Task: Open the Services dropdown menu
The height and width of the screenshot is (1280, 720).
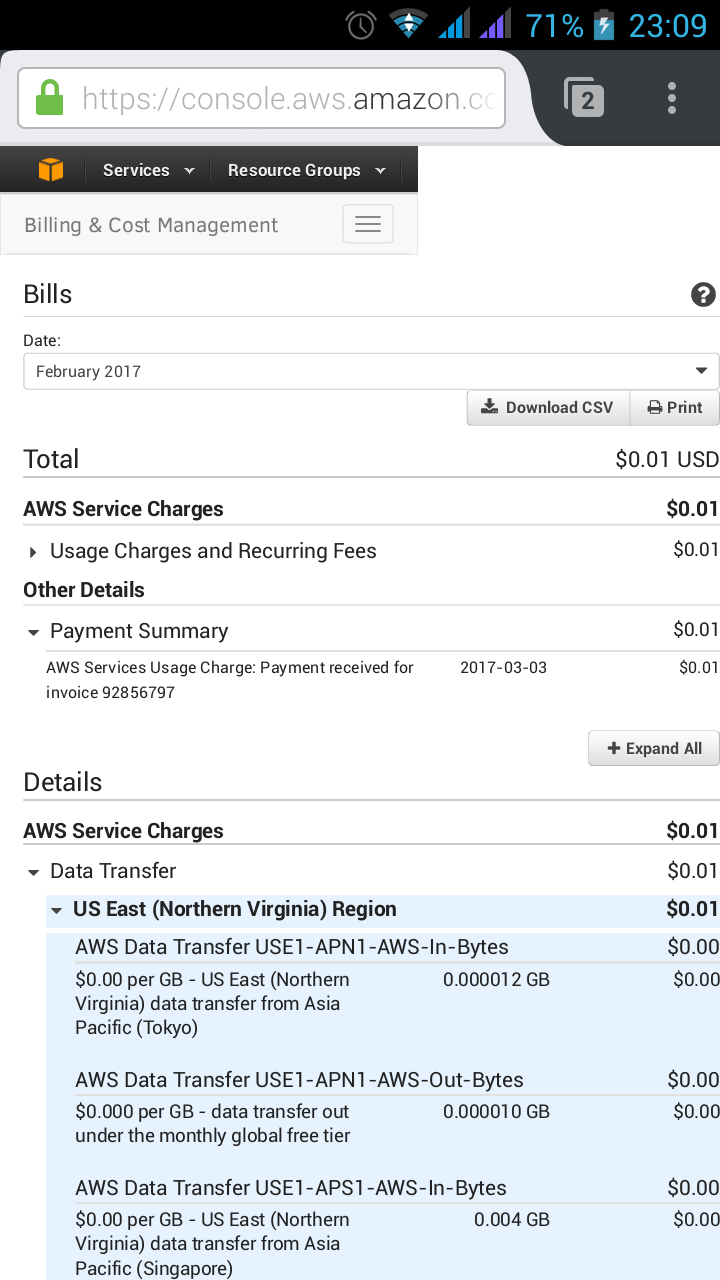Action: point(148,170)
